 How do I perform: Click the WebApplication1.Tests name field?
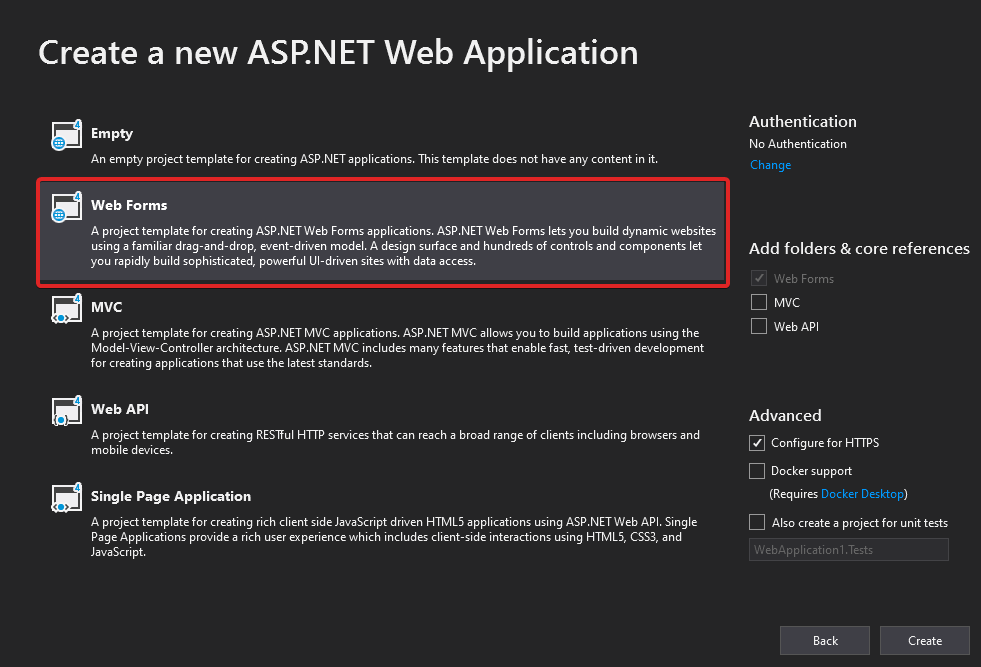point(848,548)
